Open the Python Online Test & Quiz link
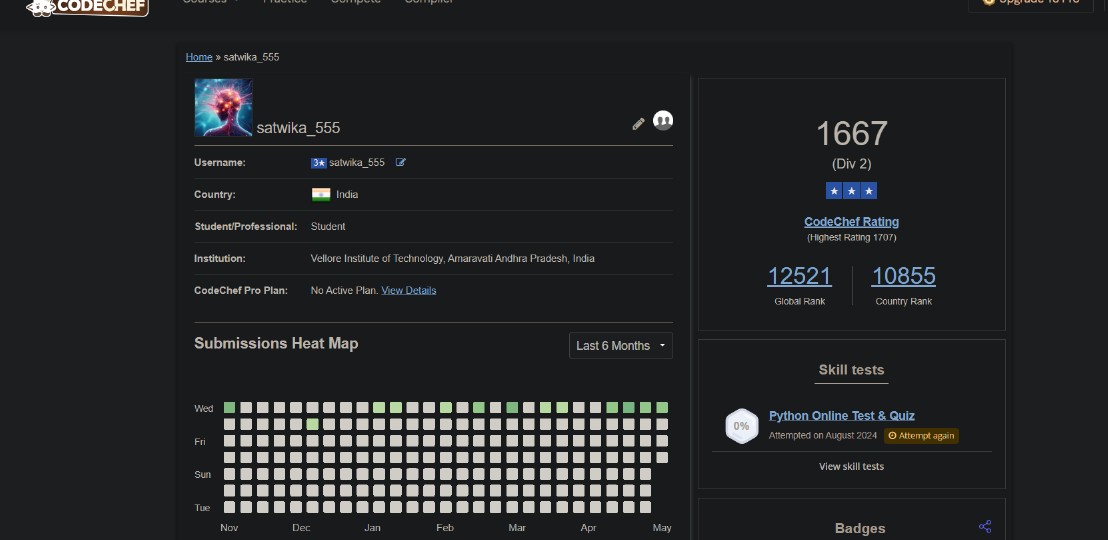This screenshot has height=540, width=1108. pyautogui.click(x=842, y=416)
